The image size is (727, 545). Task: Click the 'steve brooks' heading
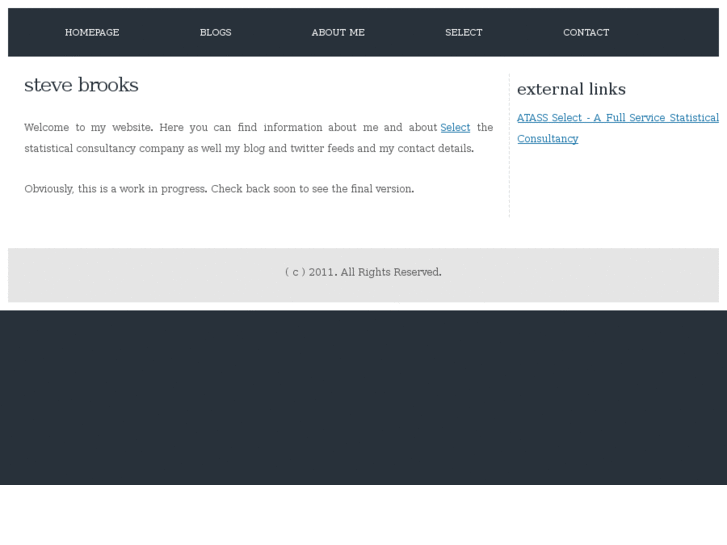pyautogui.click(x=81, y=85)
